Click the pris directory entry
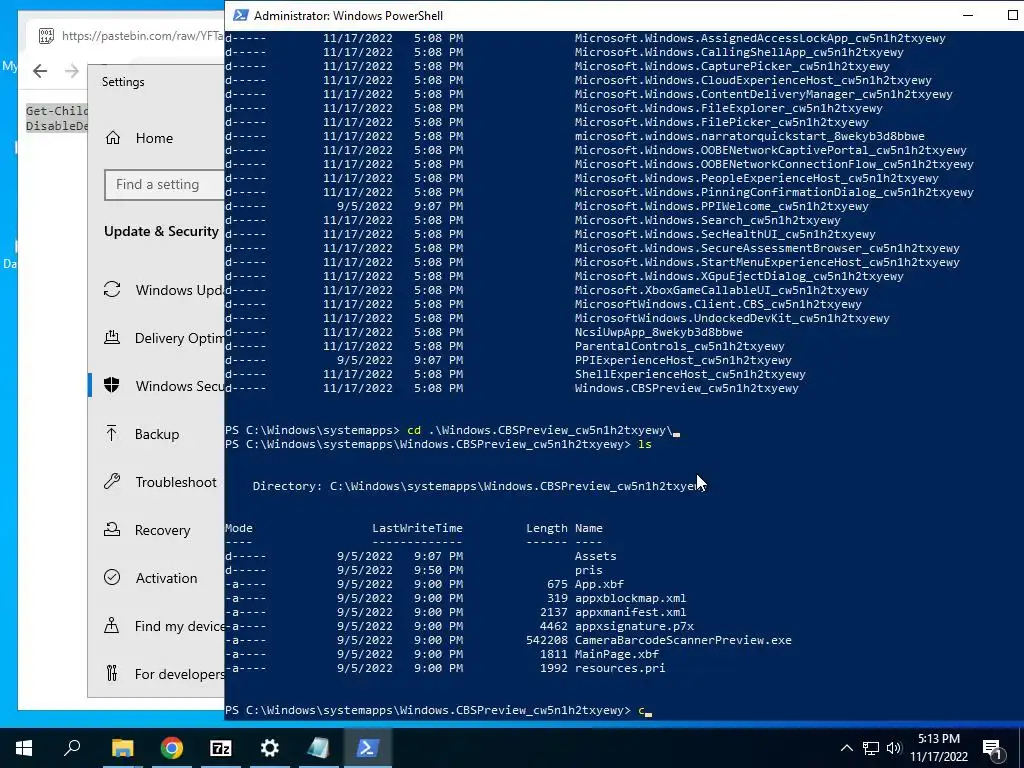Screen dimensions: 1024x768 (x=588, y=570)
